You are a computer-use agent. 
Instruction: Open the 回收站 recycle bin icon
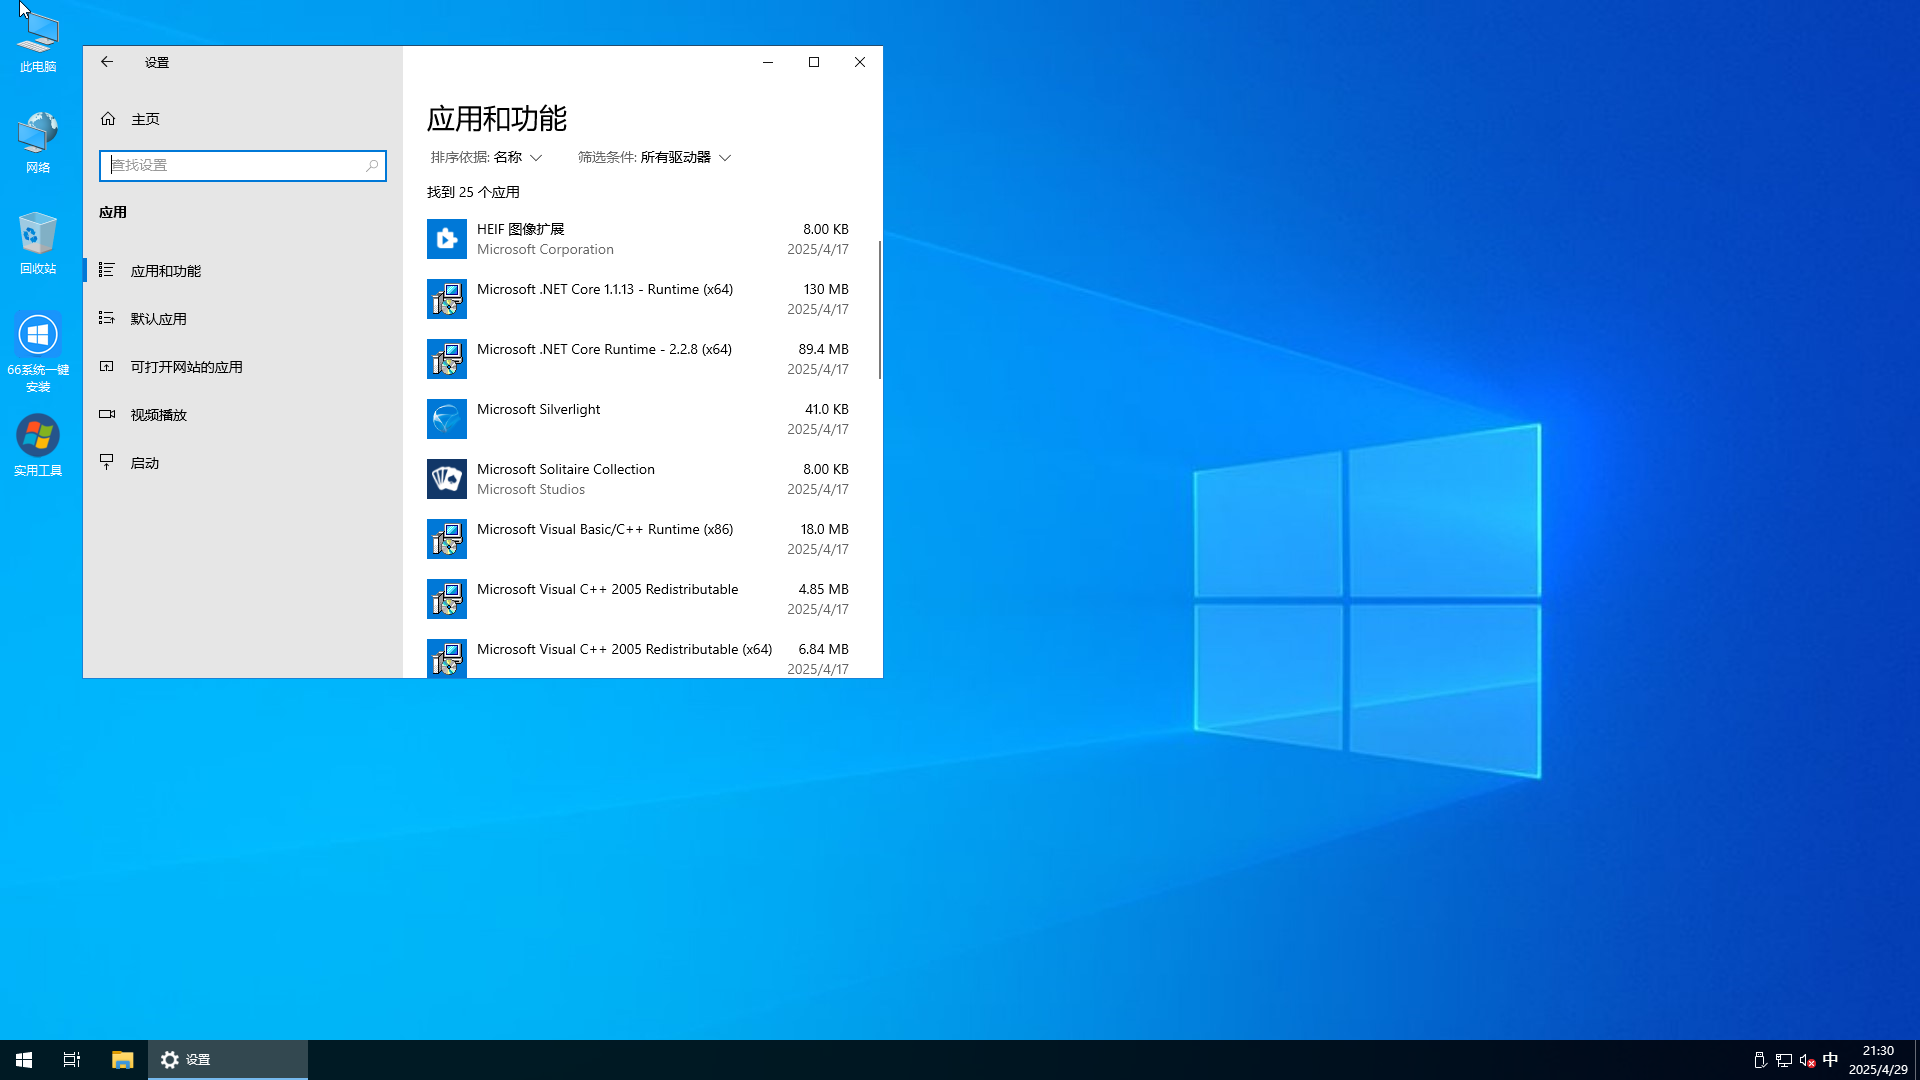[38, 243]
